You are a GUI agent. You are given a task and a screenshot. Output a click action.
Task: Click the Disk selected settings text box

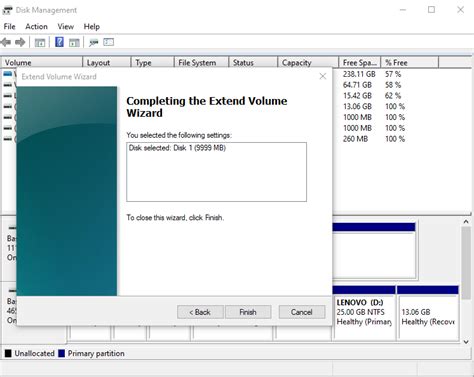pos(216,172)
